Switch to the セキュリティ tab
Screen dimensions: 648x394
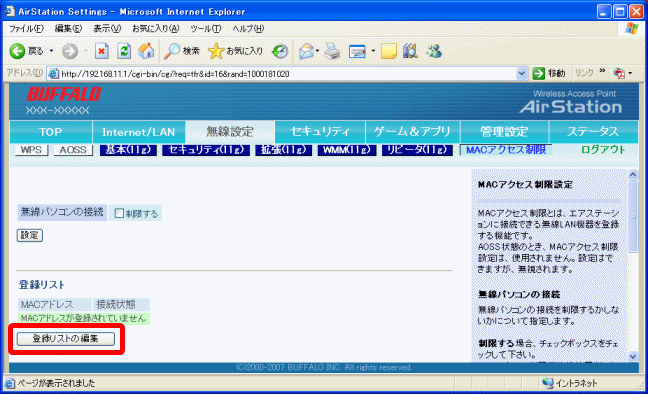tap(320, 132)
